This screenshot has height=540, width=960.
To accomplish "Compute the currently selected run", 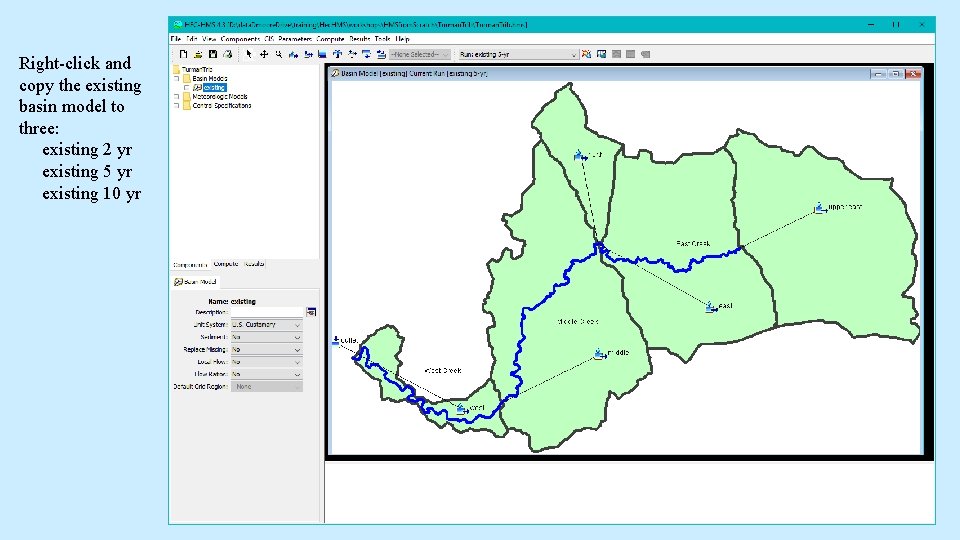I will (x=587, y=54).
